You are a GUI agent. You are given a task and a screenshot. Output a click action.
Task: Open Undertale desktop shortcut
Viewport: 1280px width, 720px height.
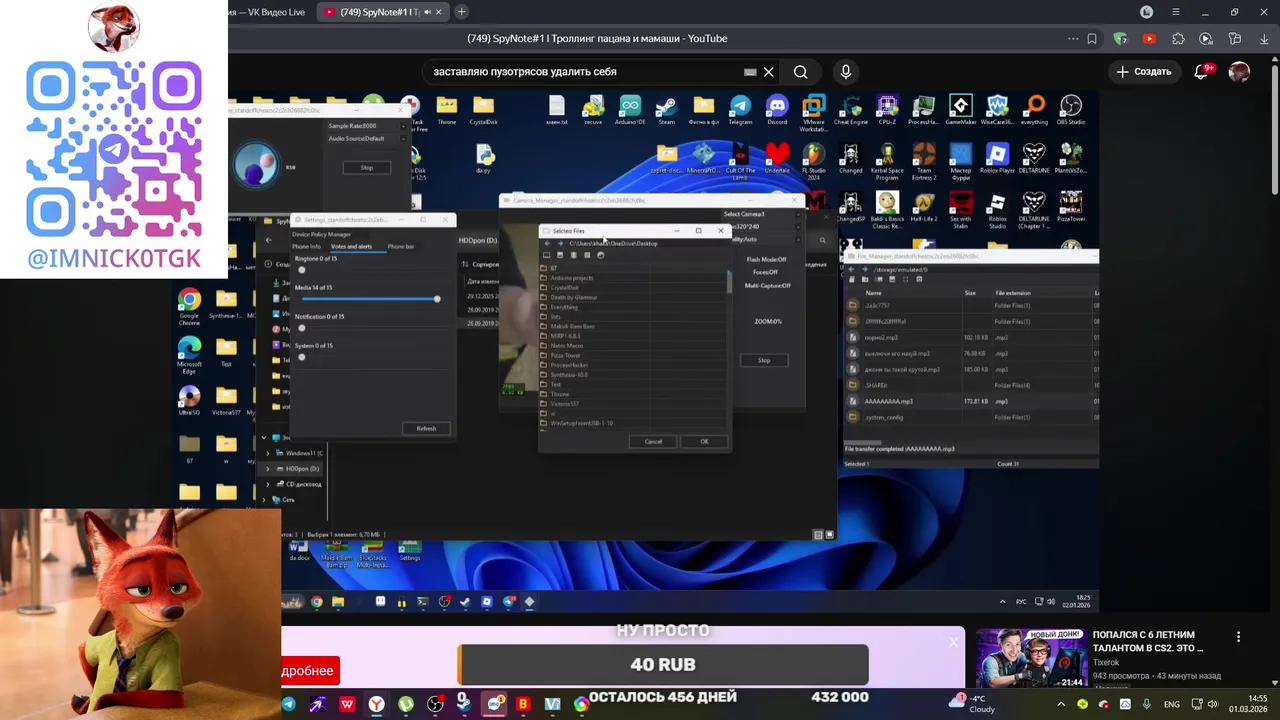pos(777,158)
